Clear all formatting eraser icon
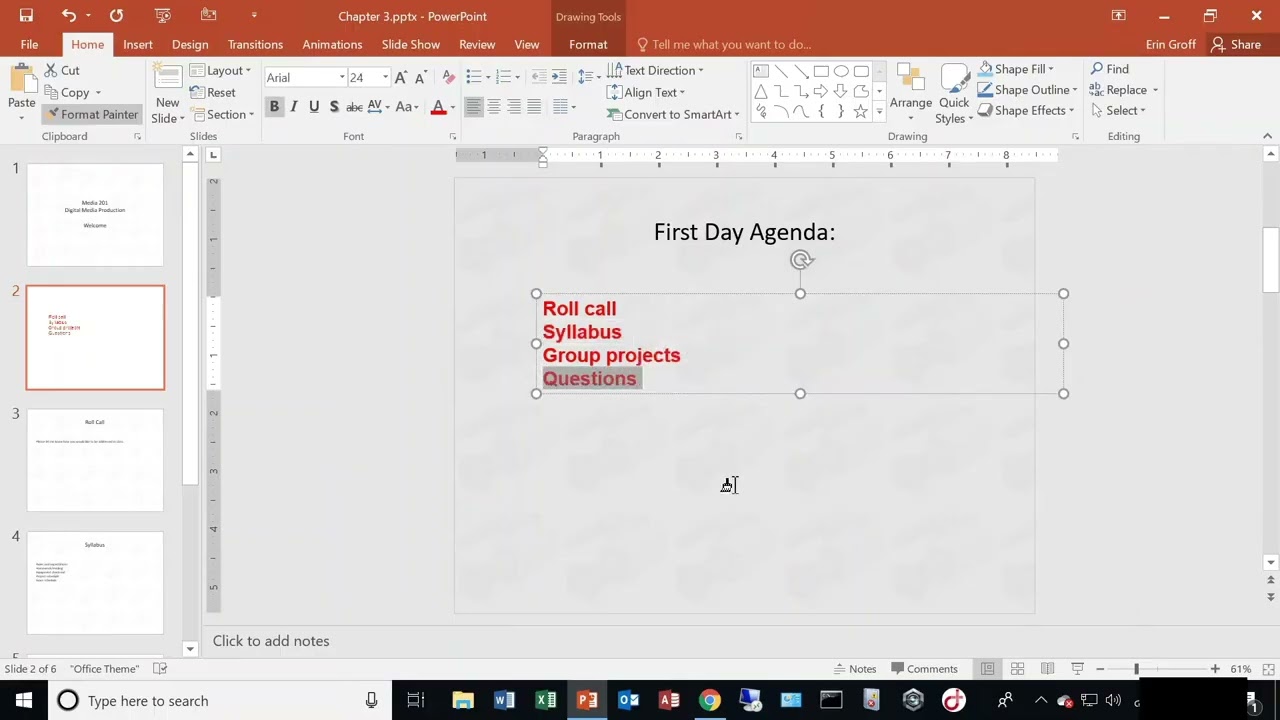Viewport: 1280px width, 720px height. (448, 78)
